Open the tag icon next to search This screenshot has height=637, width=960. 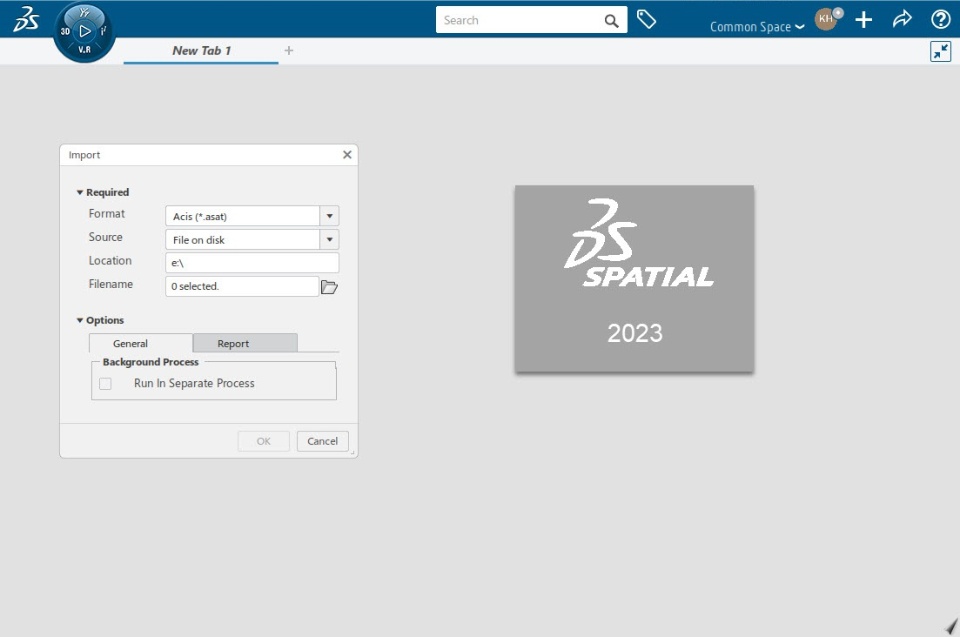(x=647, y=20)
